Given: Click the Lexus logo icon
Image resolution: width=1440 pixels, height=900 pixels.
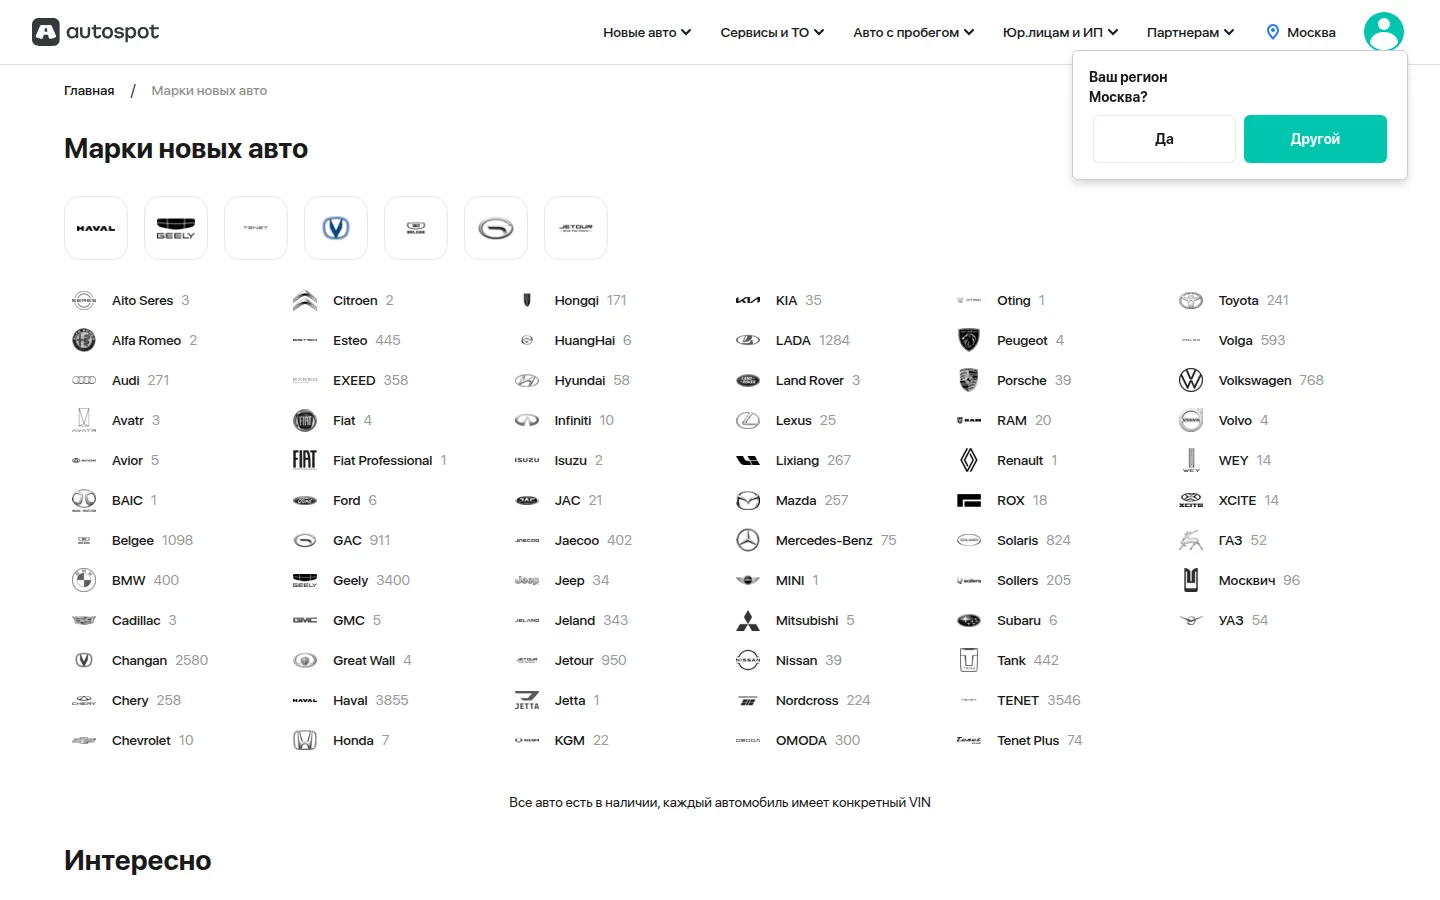Looking at the screenshot, I should coord(748,420).
